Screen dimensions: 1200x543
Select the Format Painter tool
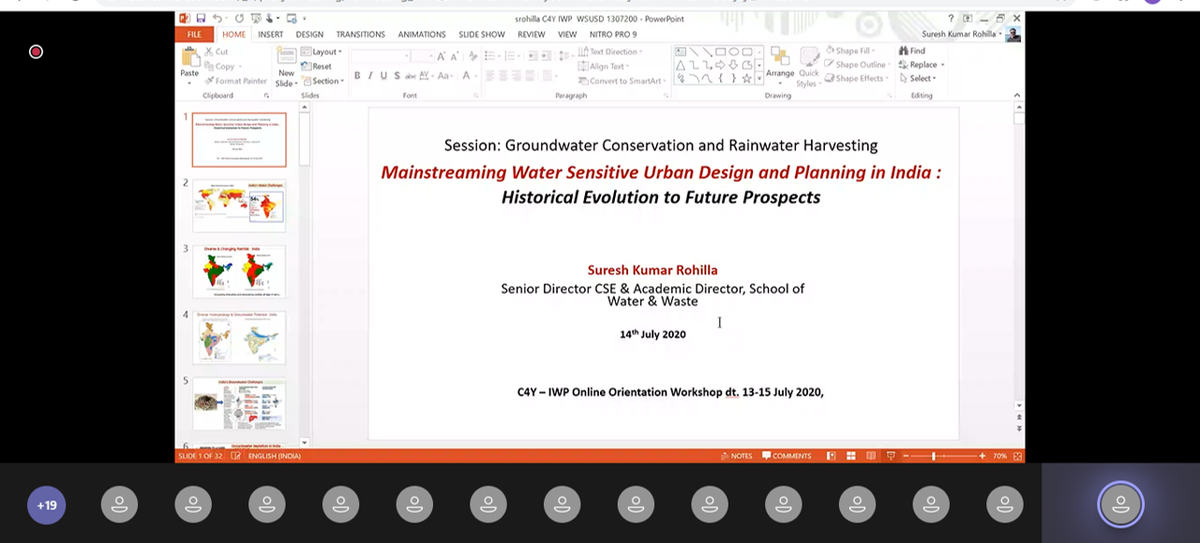(235, 81)
